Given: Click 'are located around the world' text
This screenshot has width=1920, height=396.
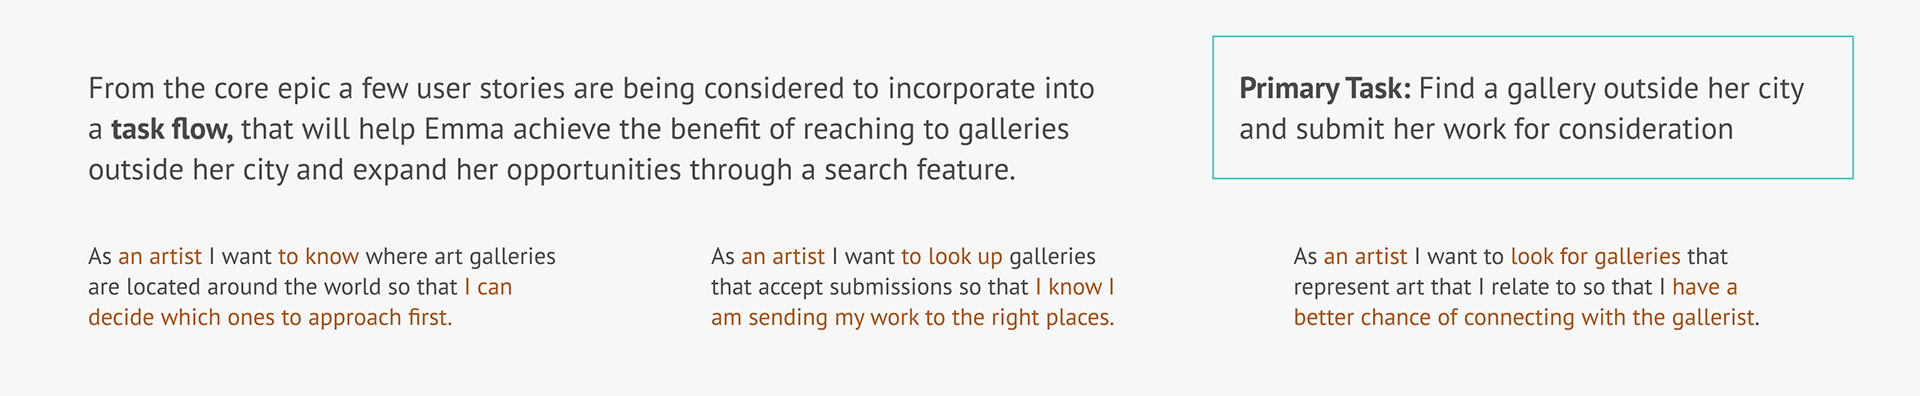Looking at the screenshot, I should (235, 288).
